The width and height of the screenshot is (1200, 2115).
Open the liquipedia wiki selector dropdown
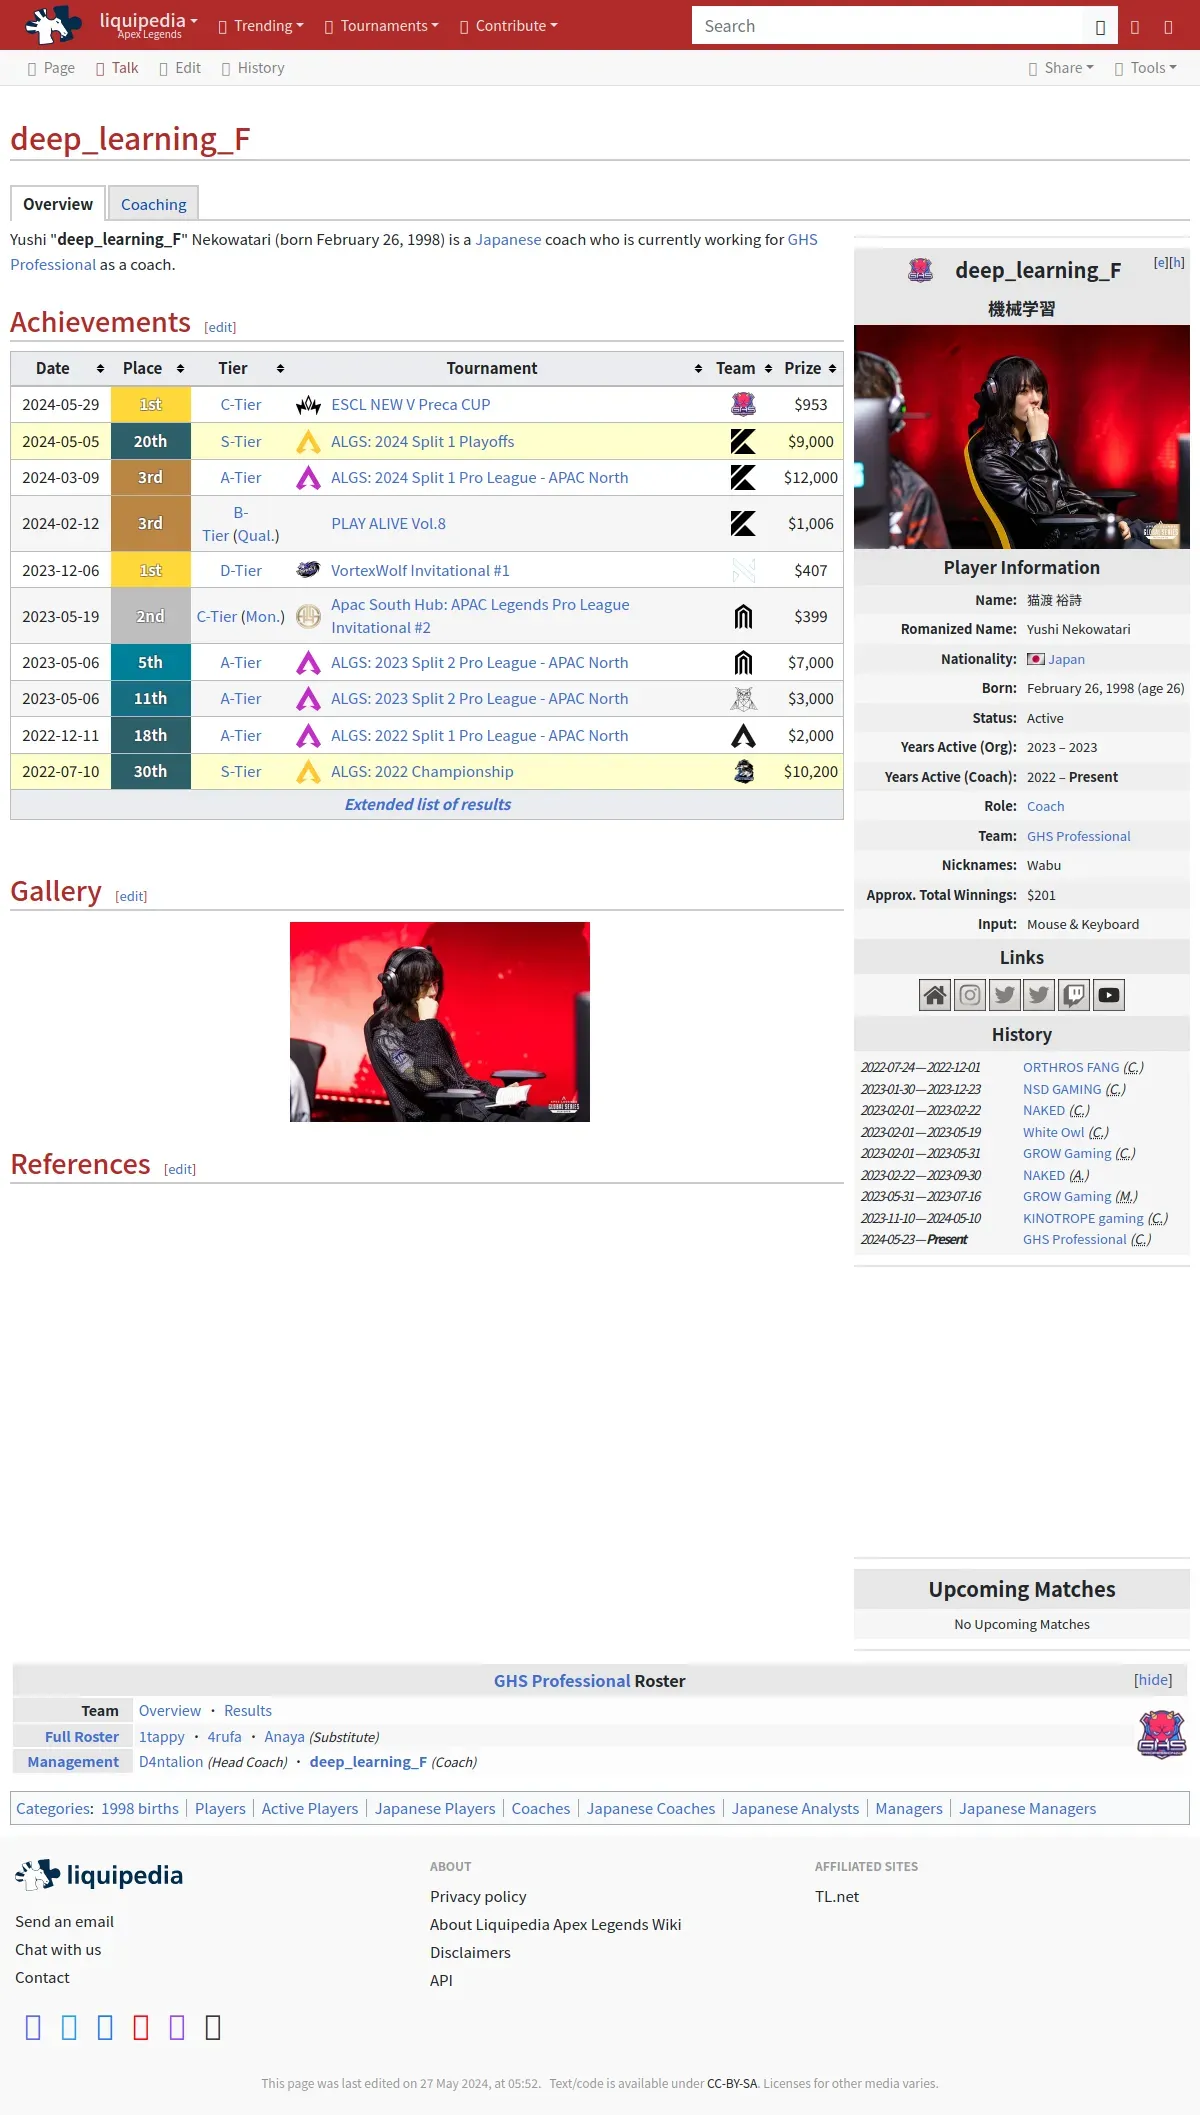pos(148,24)
